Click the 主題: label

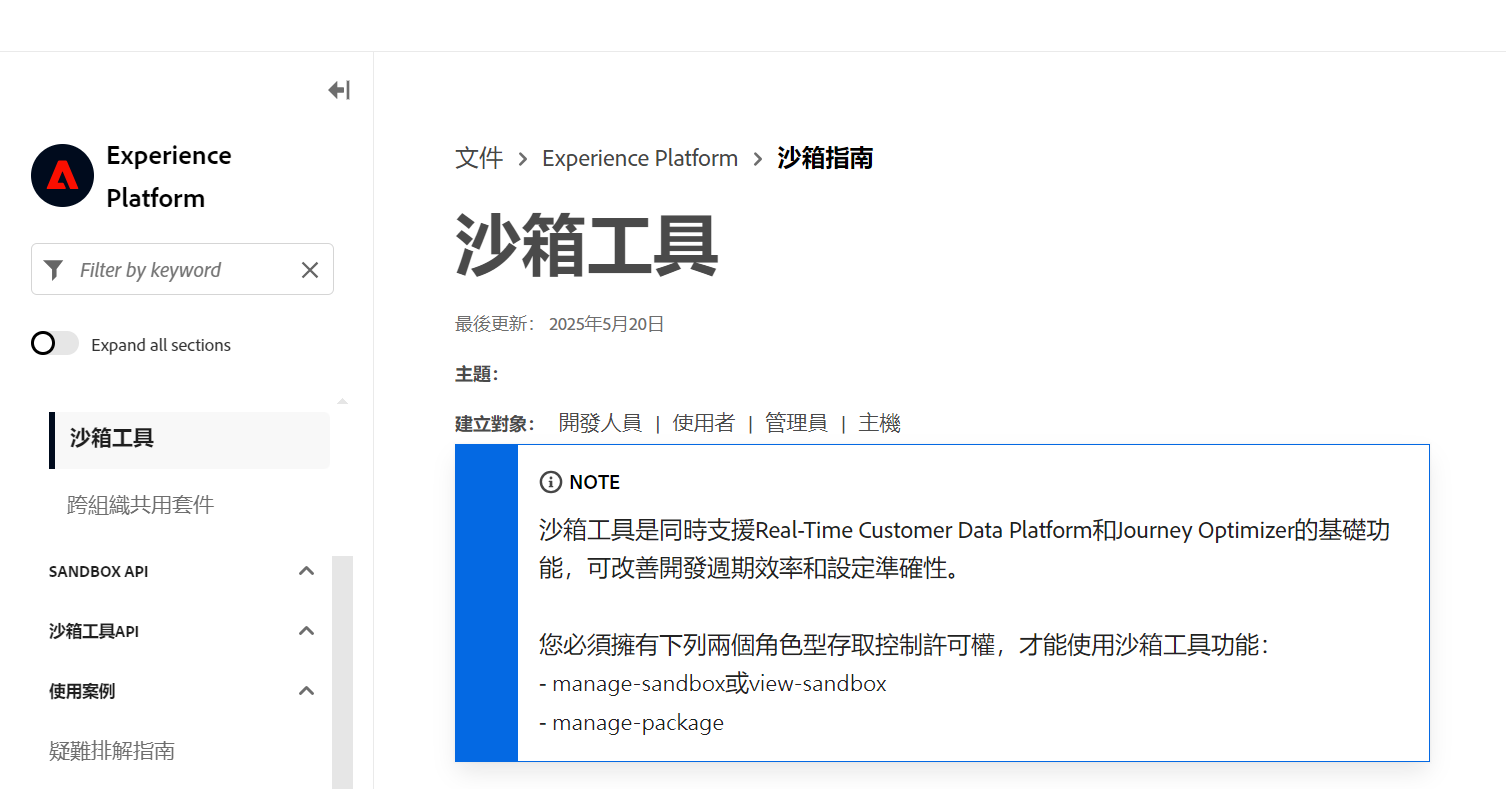click(477, 374)
